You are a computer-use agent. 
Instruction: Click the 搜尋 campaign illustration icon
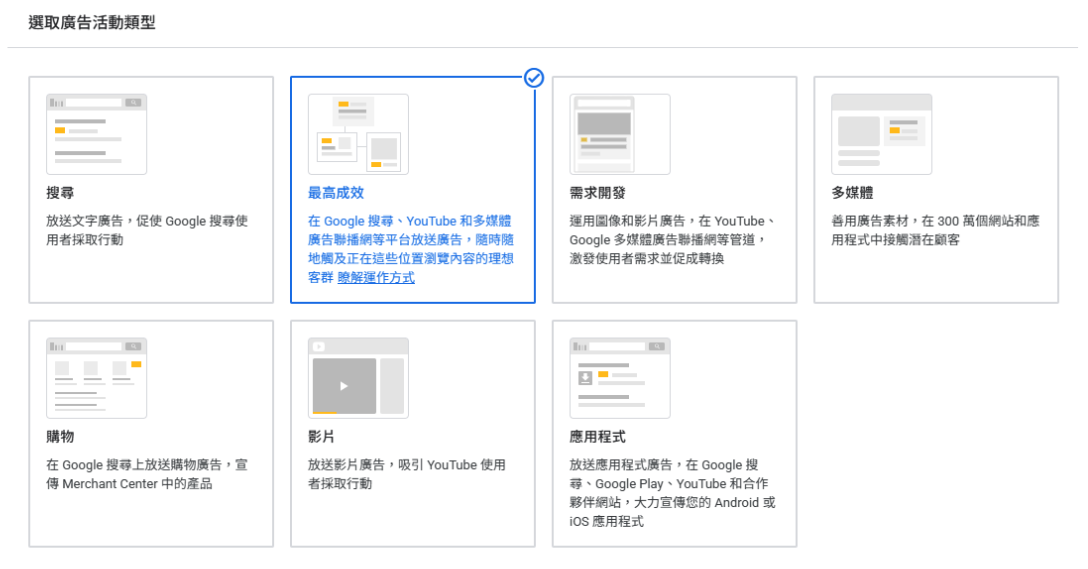(x=96, y=134)
